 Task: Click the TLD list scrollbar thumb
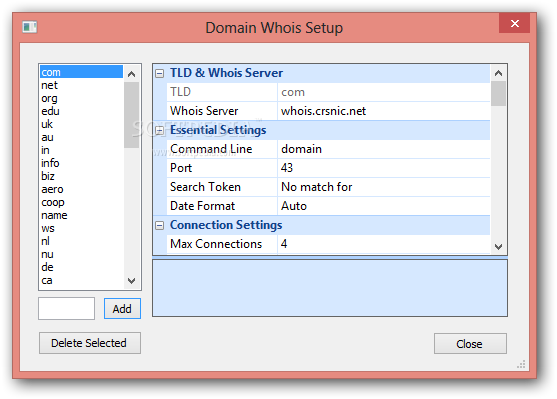(131, 115)
